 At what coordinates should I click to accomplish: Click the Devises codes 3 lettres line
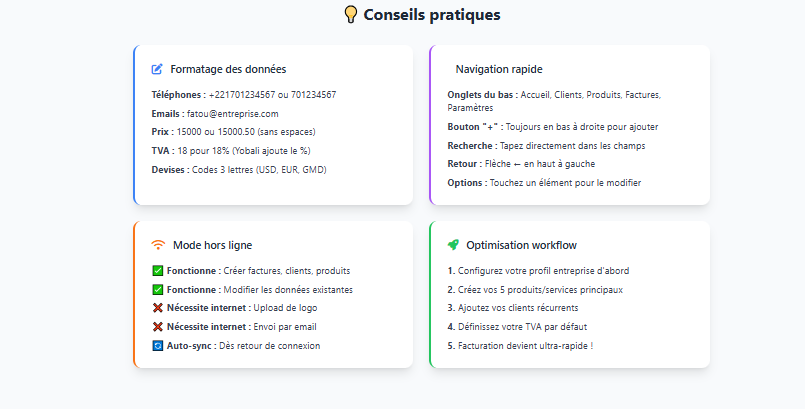pos(239,169)
